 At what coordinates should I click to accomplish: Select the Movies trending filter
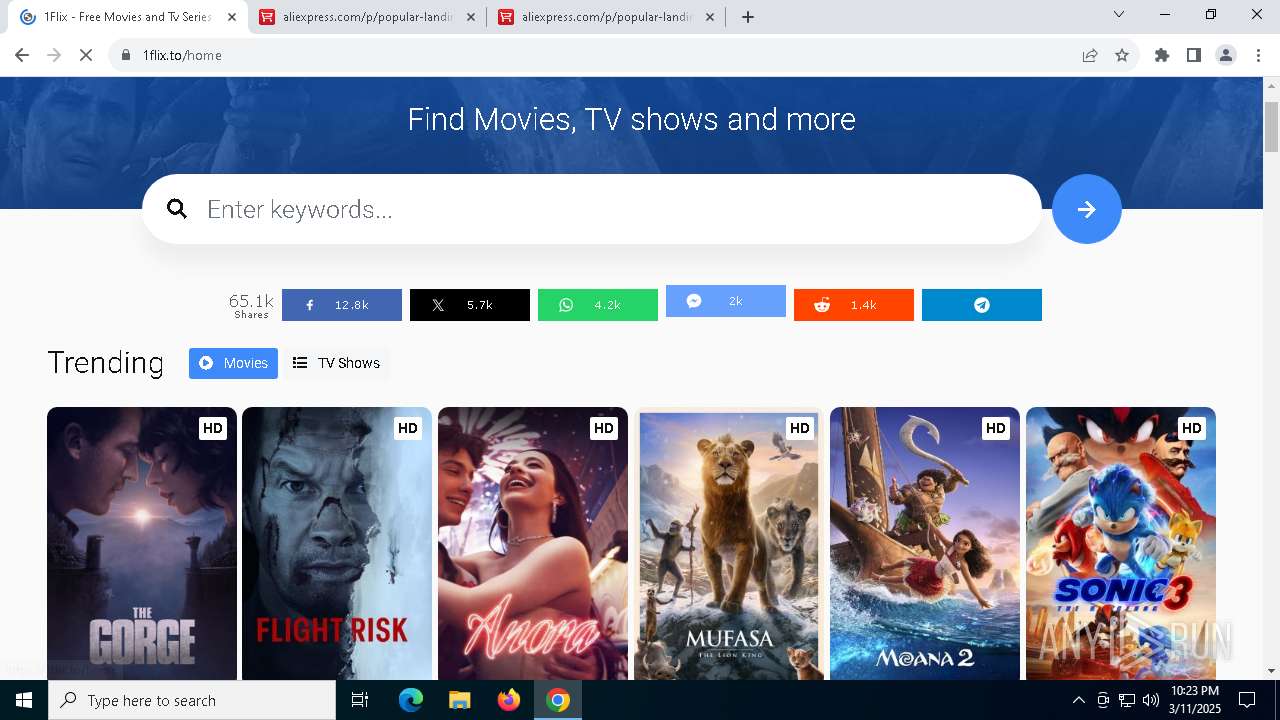click(233, 363)
